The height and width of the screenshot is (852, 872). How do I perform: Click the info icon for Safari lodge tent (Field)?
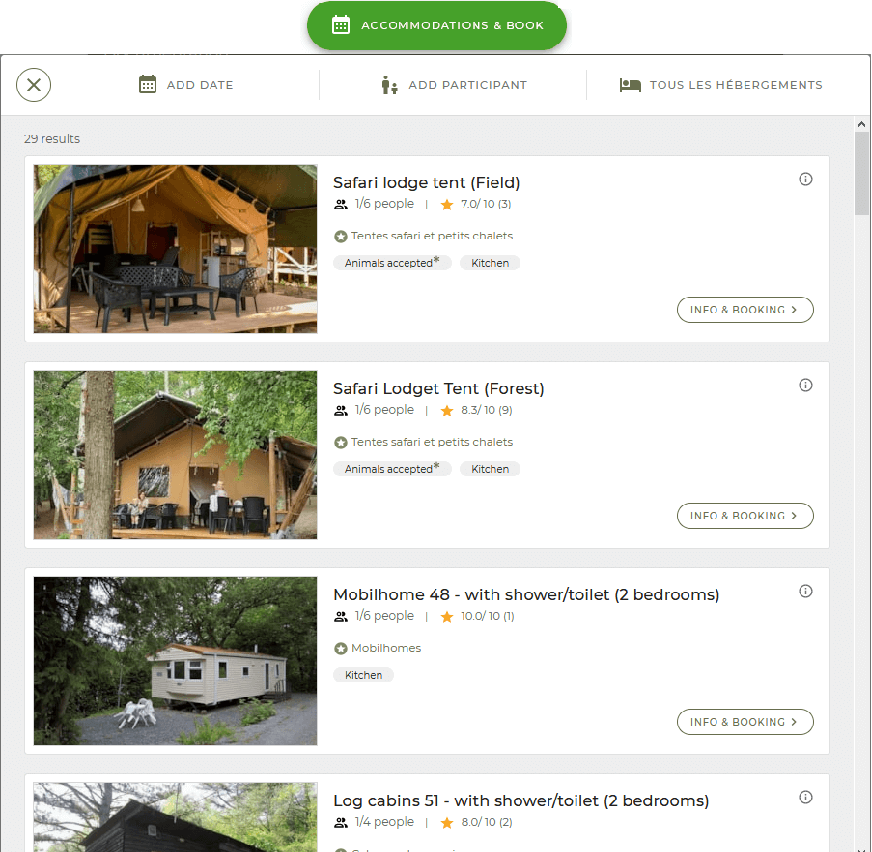click(806, 179)
